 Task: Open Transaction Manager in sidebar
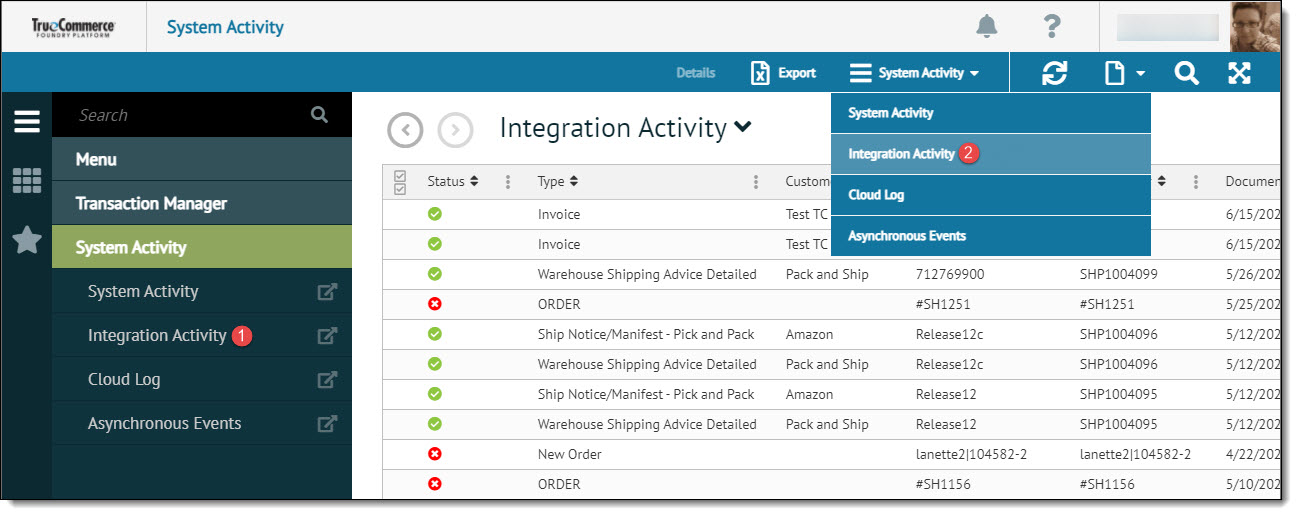pos(151,203)
